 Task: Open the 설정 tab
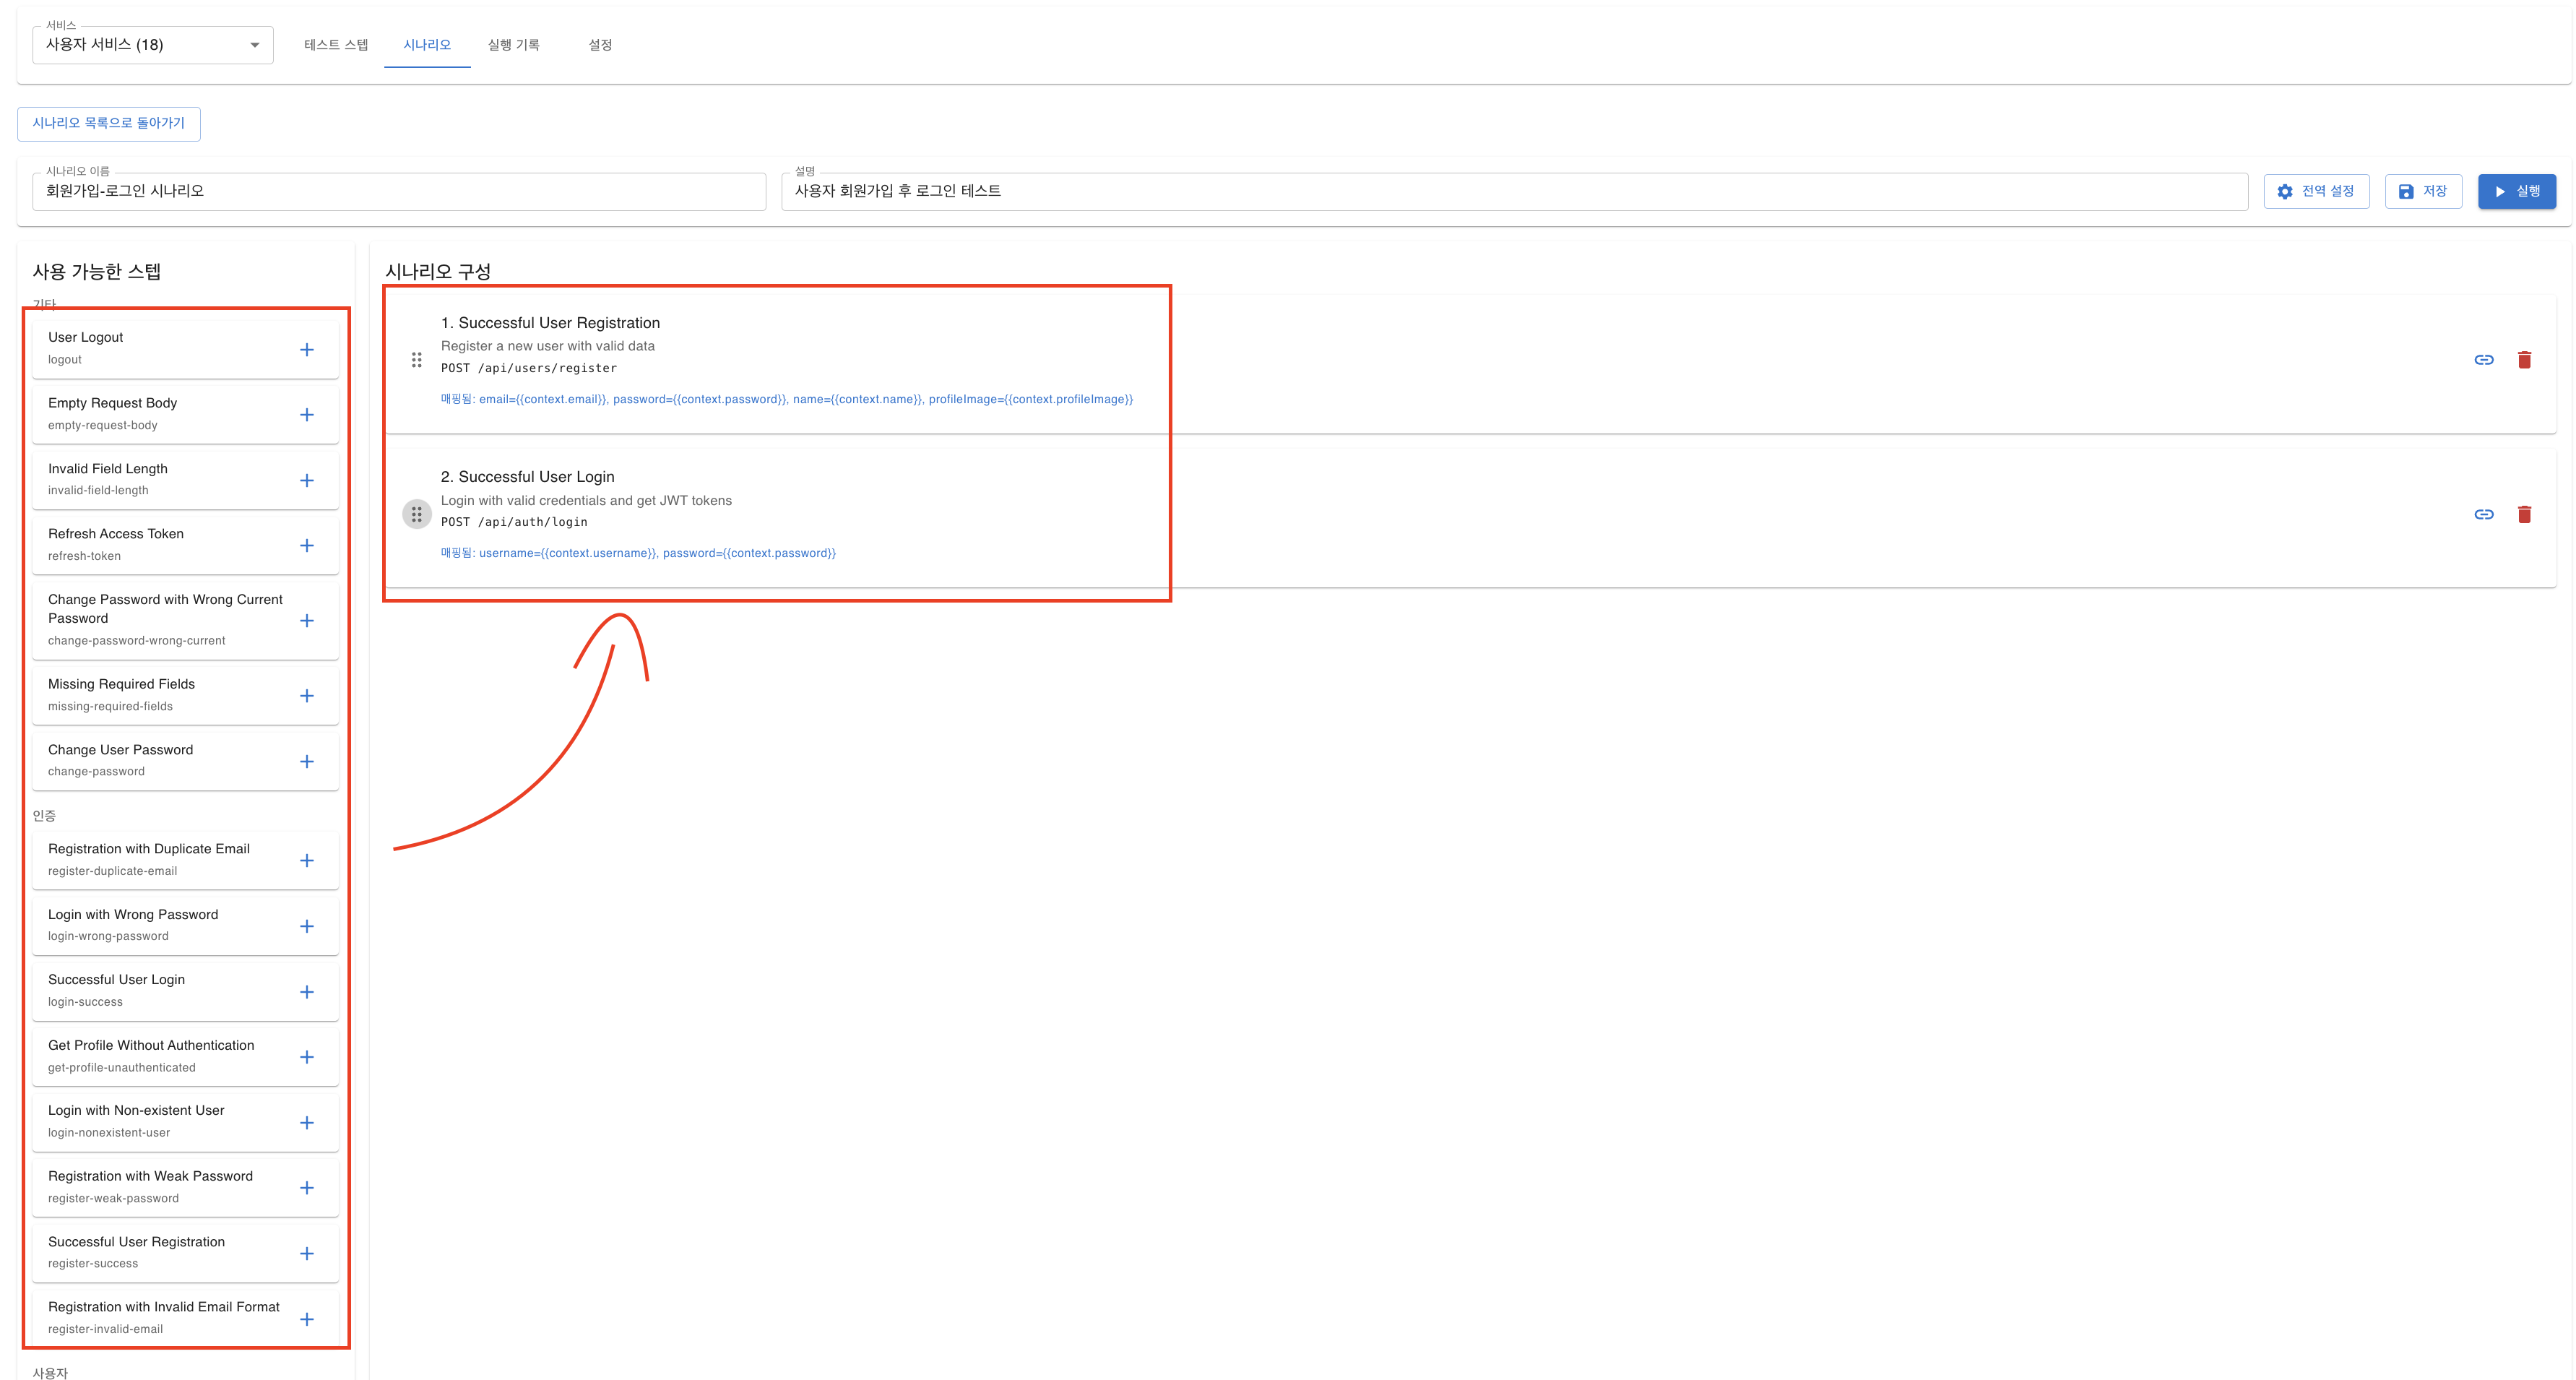coord(600,45)
